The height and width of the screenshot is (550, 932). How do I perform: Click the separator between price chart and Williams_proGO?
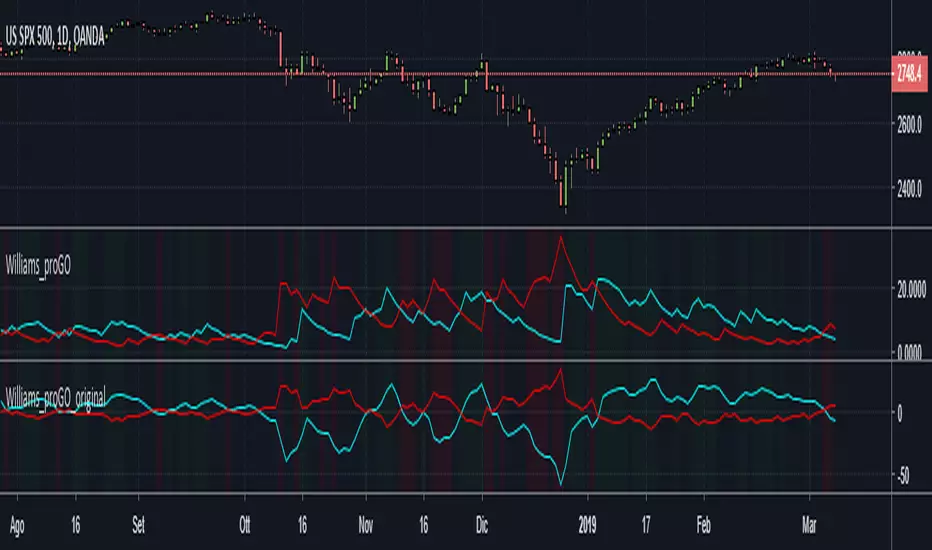466,230
